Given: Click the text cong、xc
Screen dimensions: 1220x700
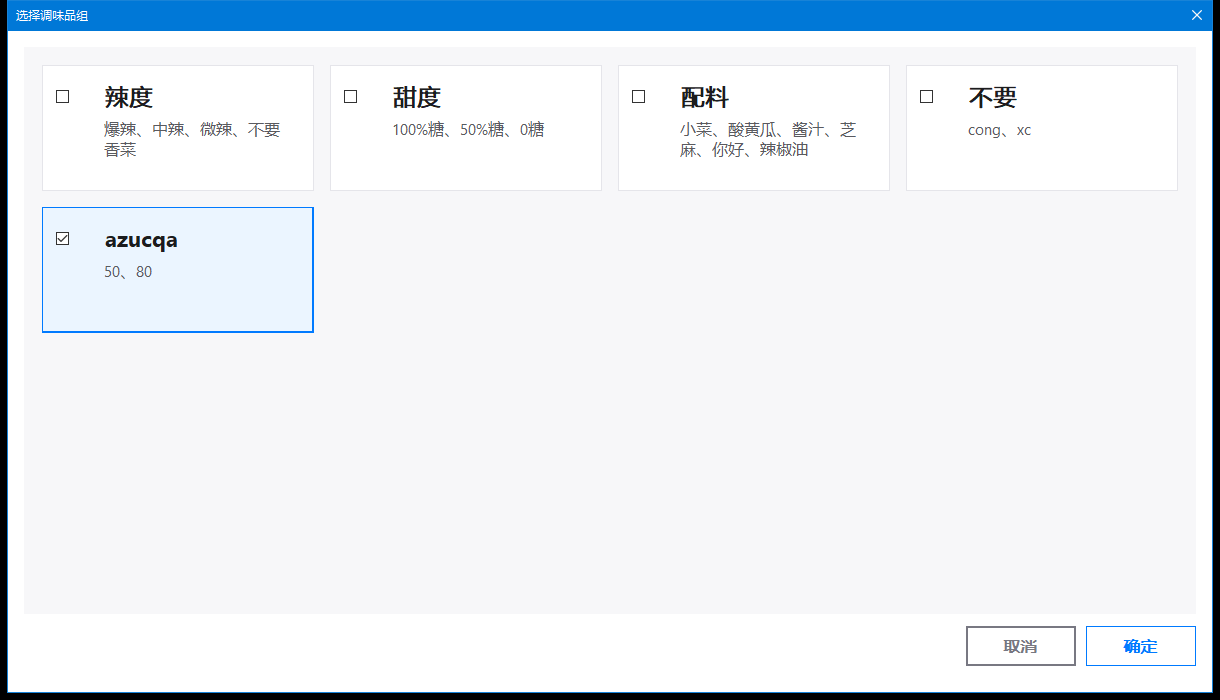Looking at the screenshot, I should tap(999, 130).
